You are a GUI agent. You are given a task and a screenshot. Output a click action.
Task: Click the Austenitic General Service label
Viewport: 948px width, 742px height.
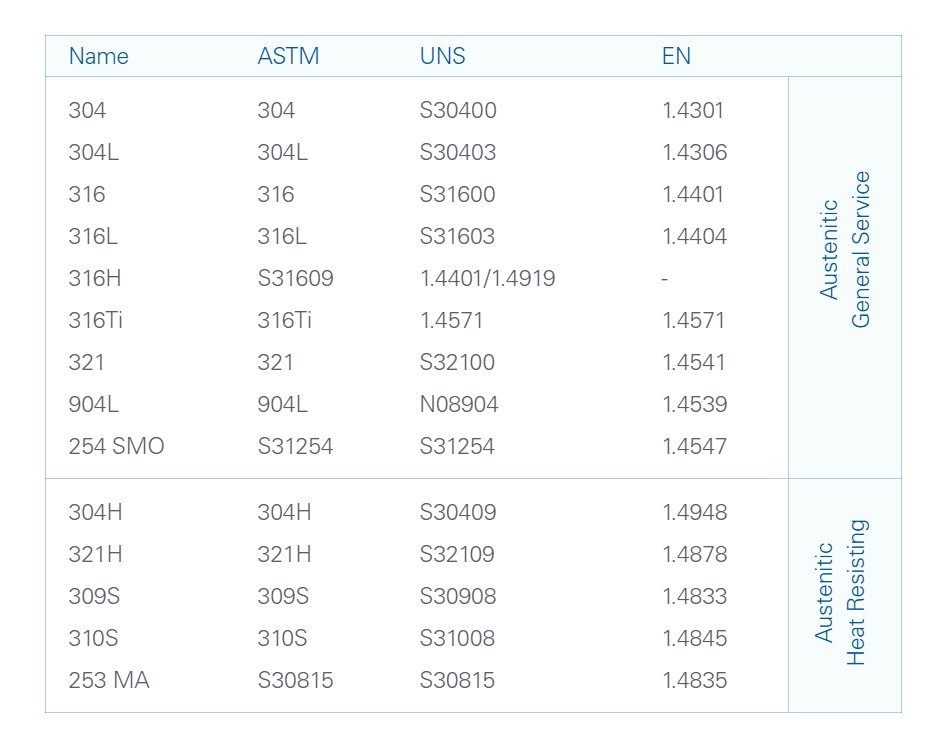(x=844, y=250)
